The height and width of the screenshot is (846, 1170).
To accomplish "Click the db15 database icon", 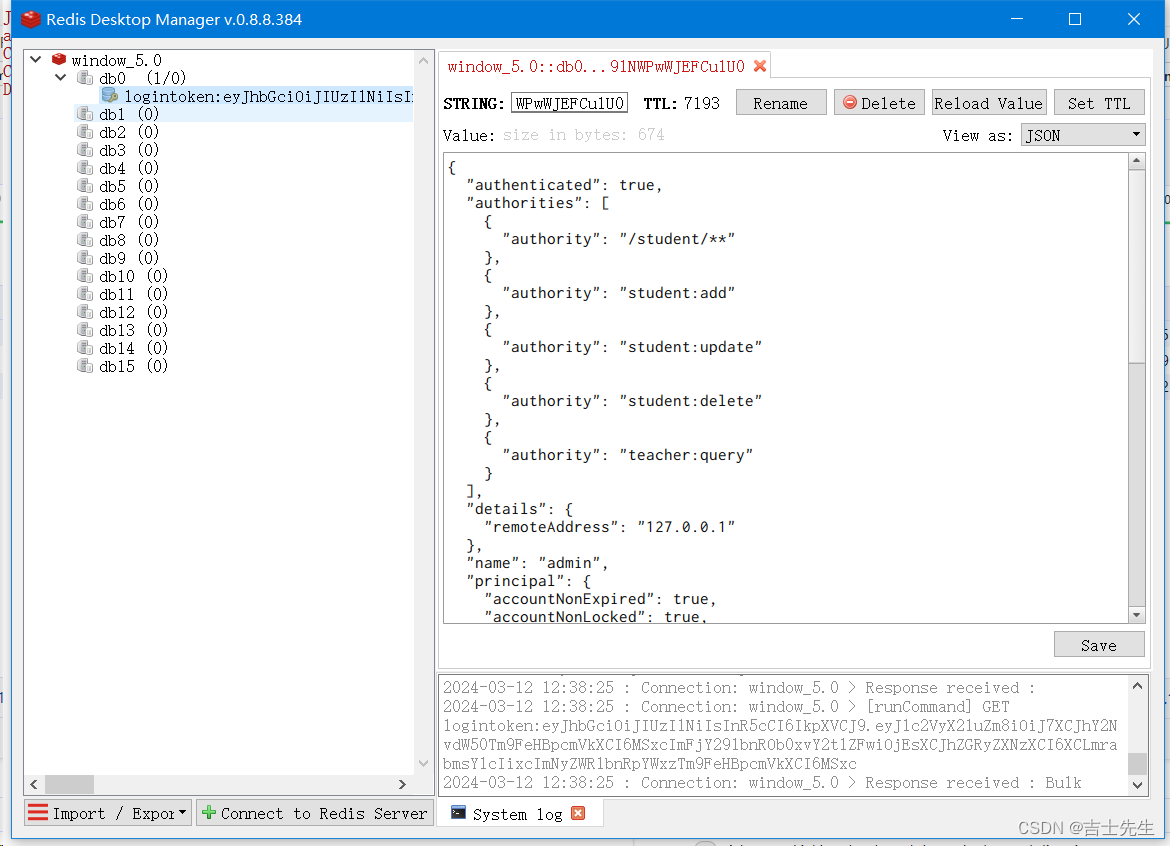I will pyautogui.click(x=86, y=366).
